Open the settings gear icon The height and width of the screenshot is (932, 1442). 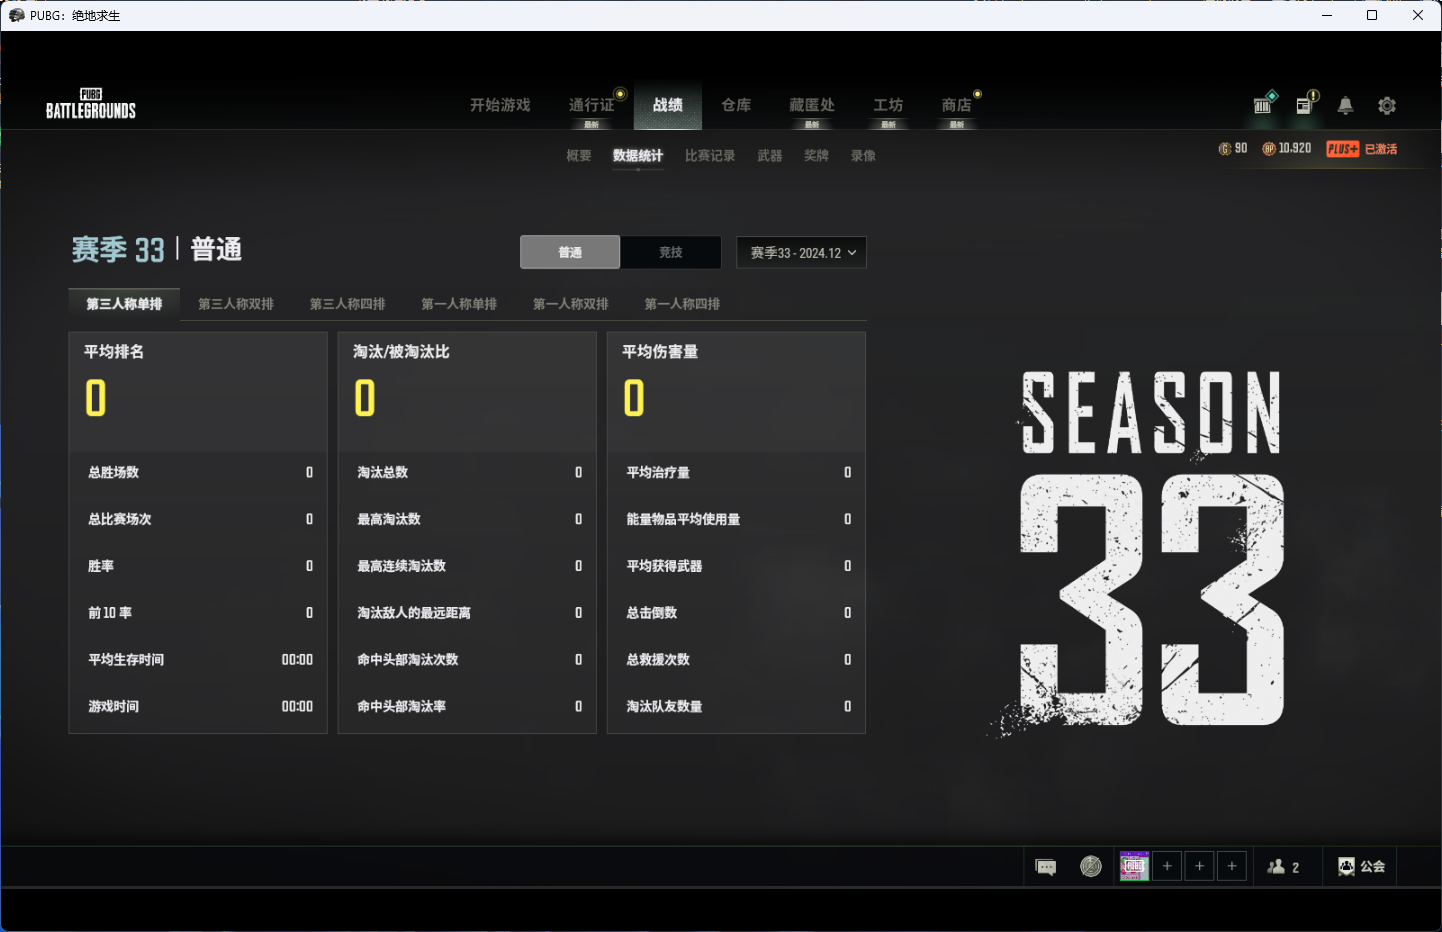1387,105
